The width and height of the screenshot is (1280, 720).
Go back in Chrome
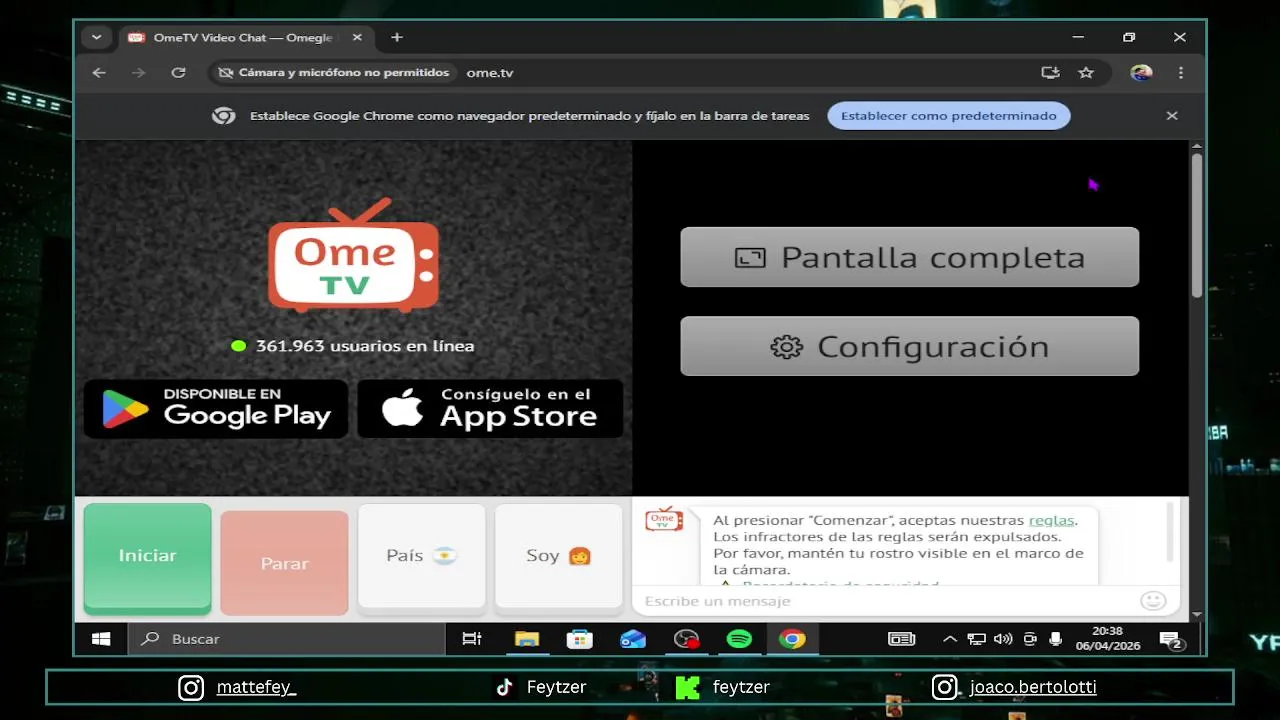click(x=99, y=73)
